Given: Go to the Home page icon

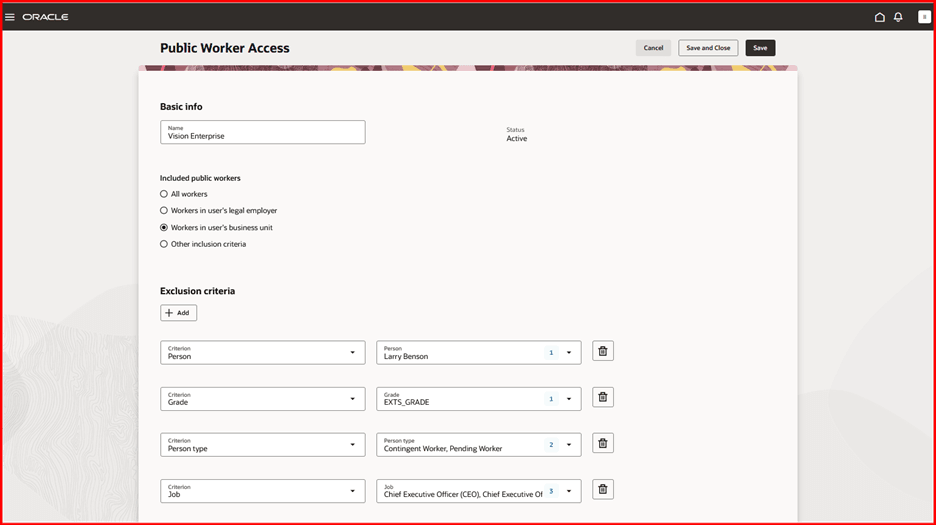Looking at the screenshot, I should pos(879,17).
